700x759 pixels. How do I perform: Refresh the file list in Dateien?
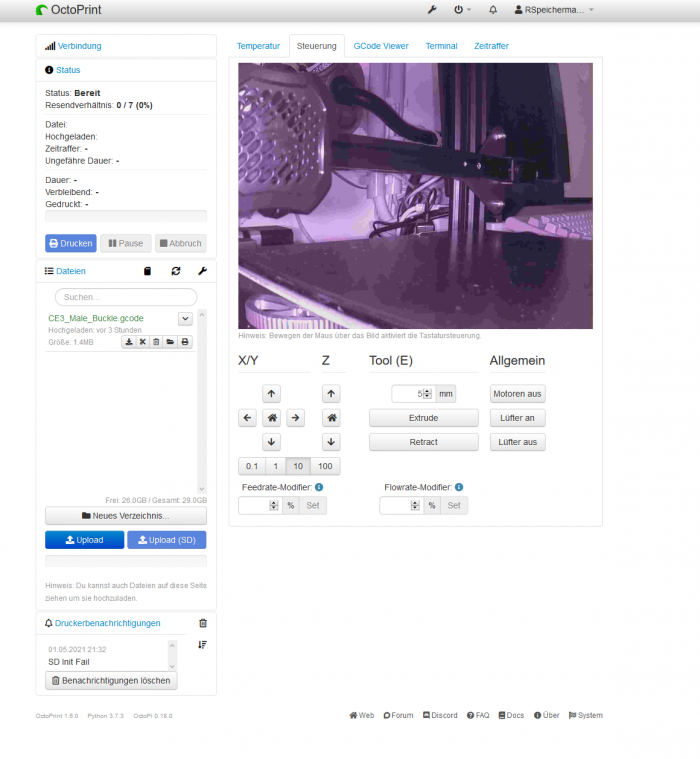176,271
